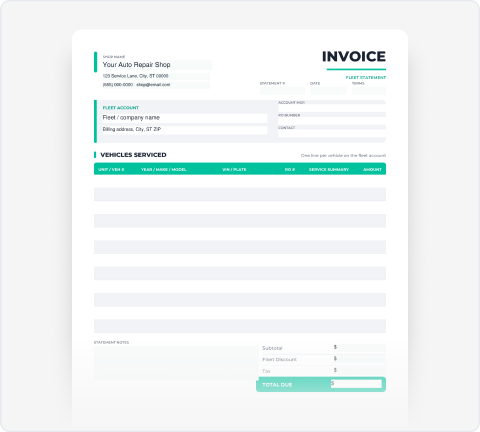Select the Date input field

[328, 91]
